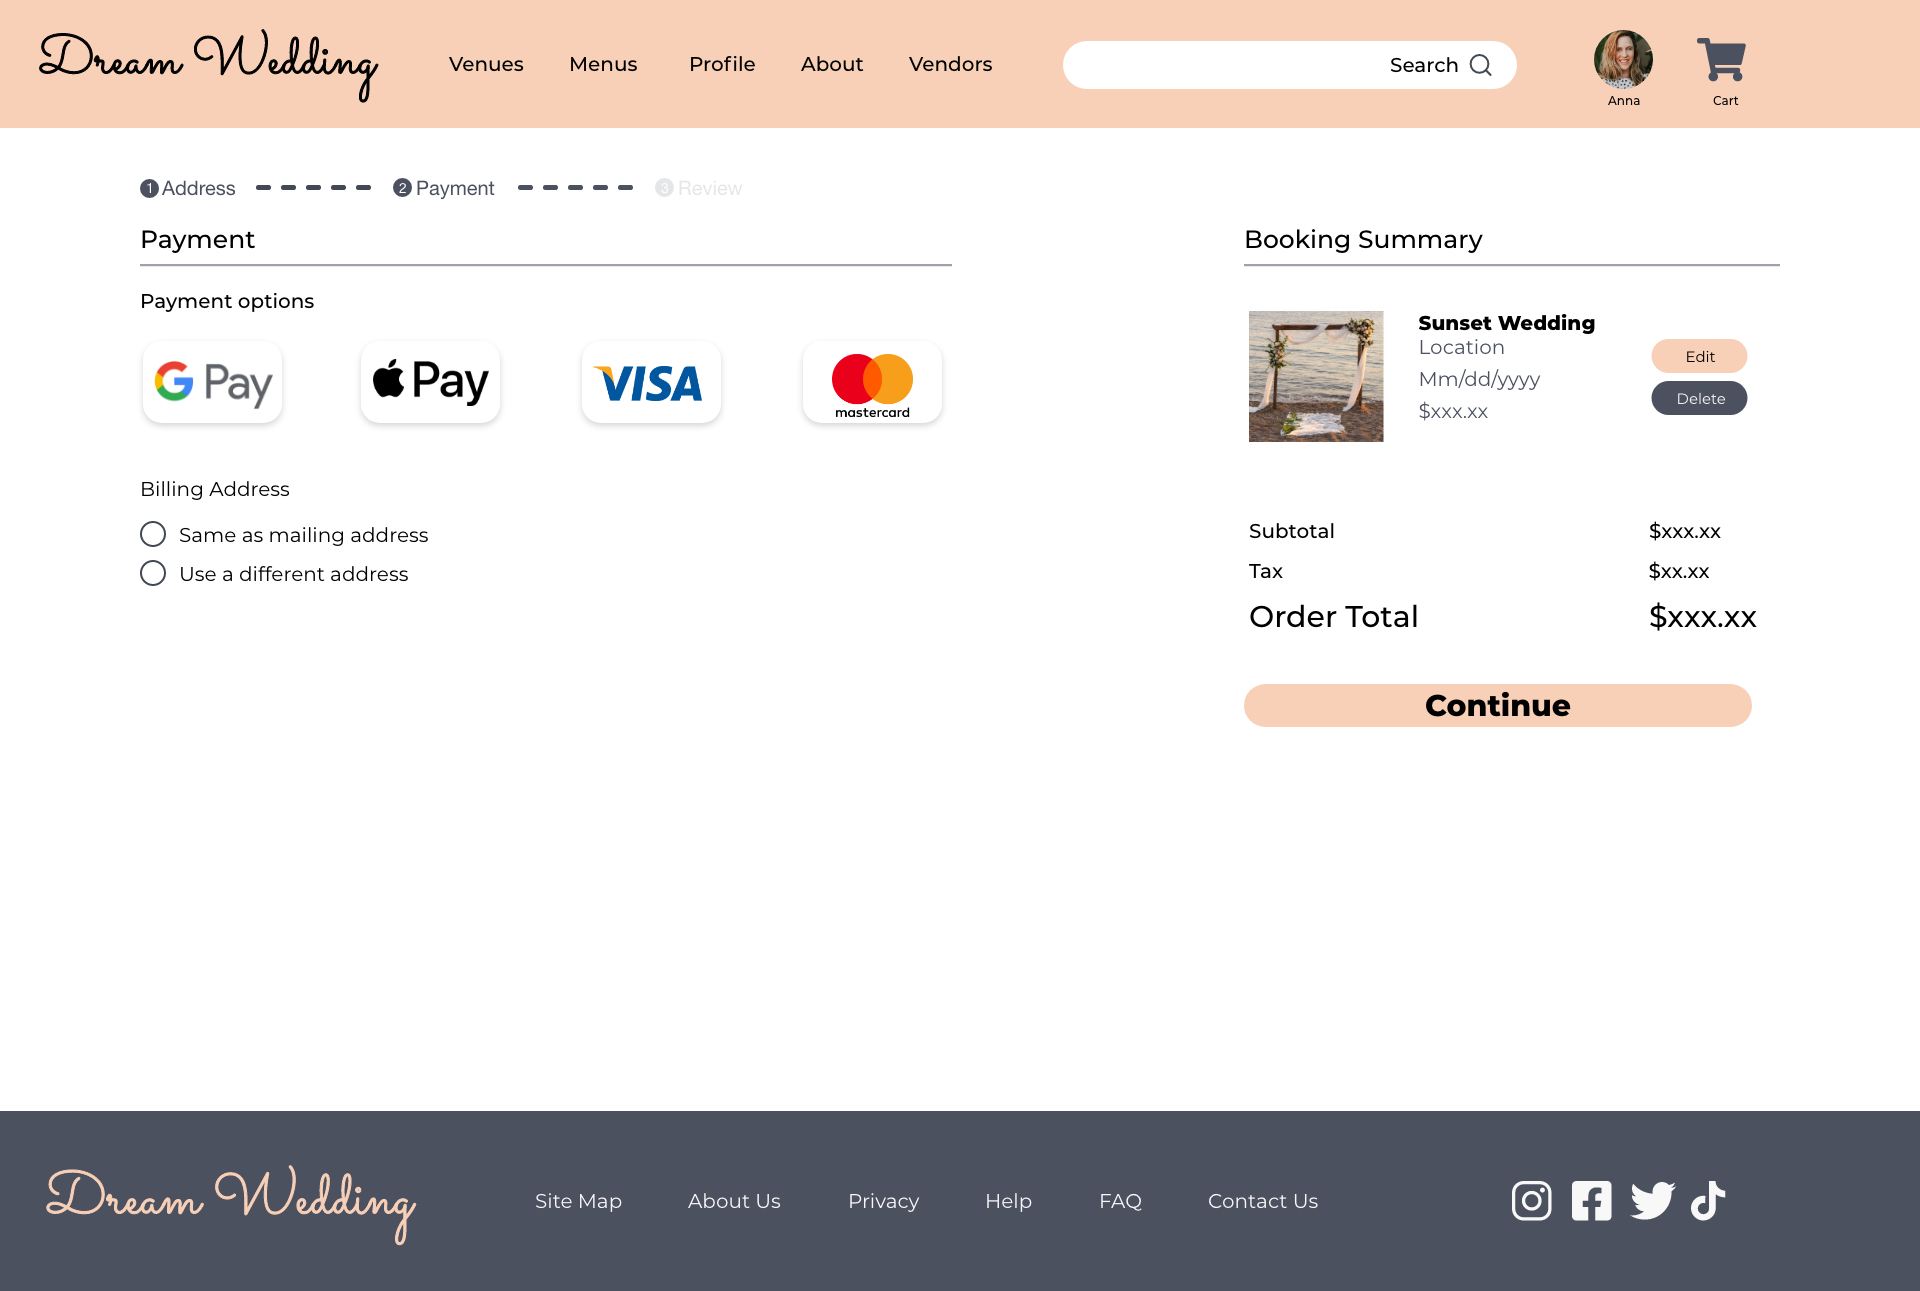Open the TikTok icon in footer
Screen dimensions: 1920x1291
pyautogui.click(x=1708, y=1200)
